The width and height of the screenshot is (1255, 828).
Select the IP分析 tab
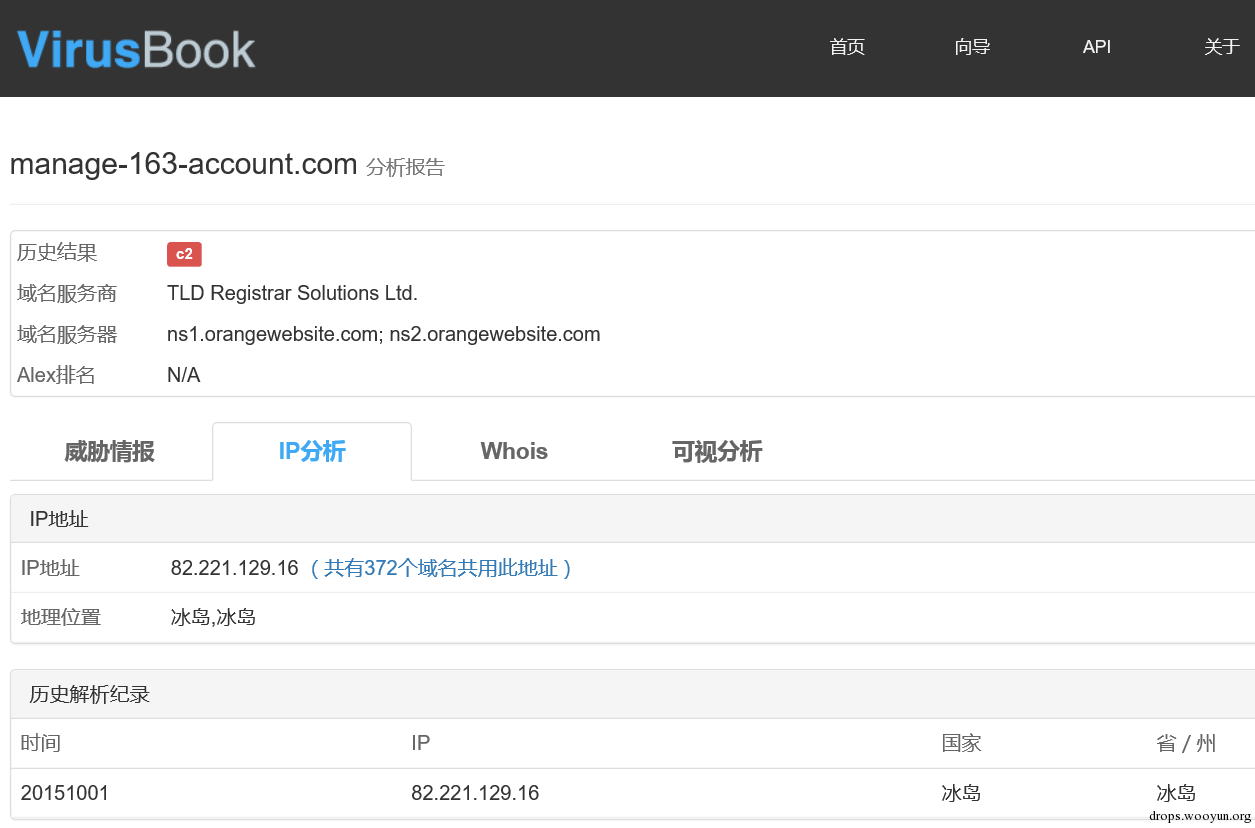coord(312,452)
